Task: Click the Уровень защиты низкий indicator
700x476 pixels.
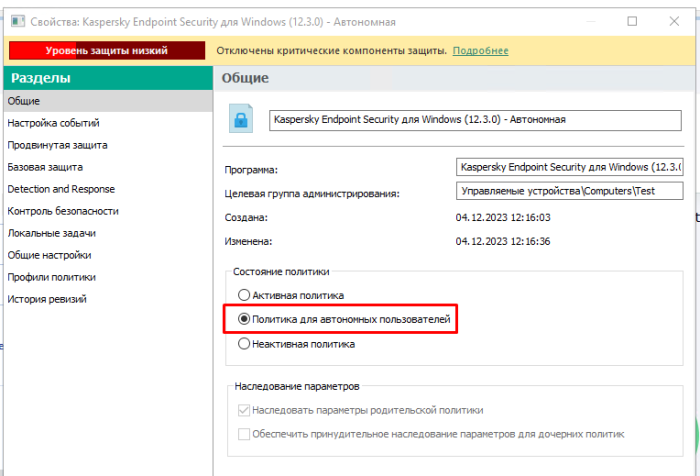Action: coord(107,50)
